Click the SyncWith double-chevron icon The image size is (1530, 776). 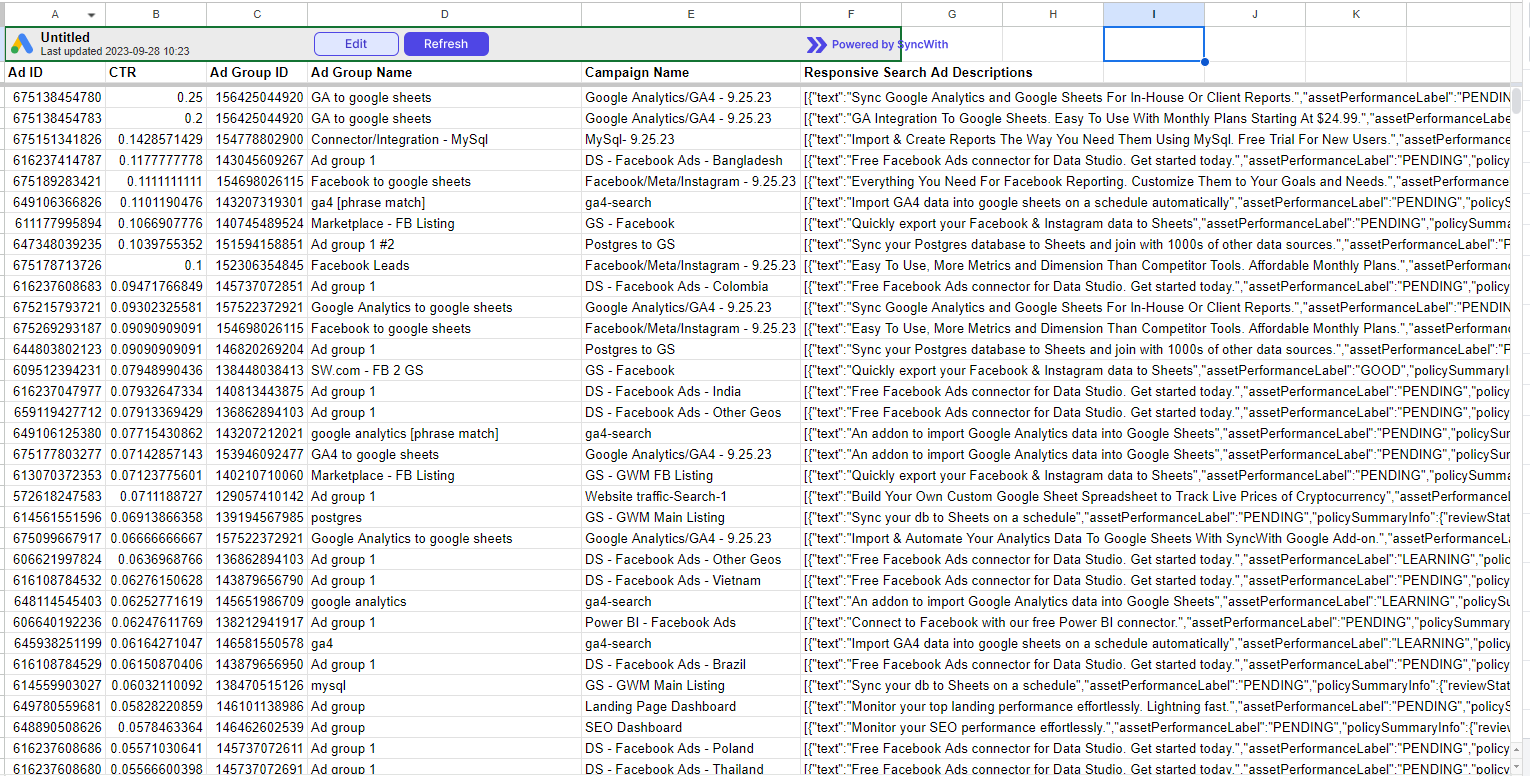click(x=817, y=44)
